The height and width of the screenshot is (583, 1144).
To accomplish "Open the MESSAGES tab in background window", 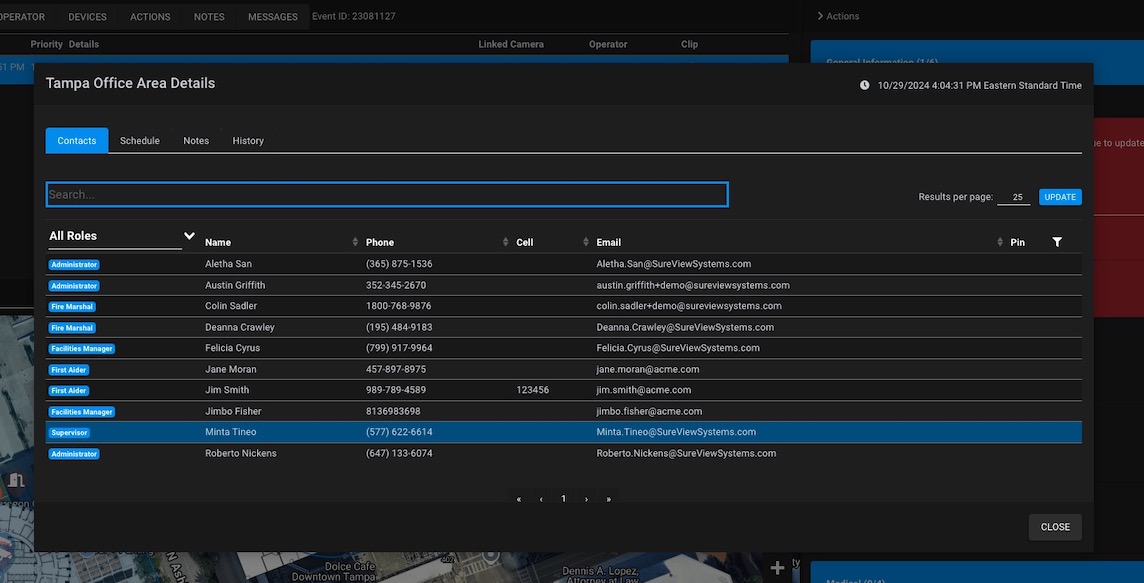I will tap(273, 17).
